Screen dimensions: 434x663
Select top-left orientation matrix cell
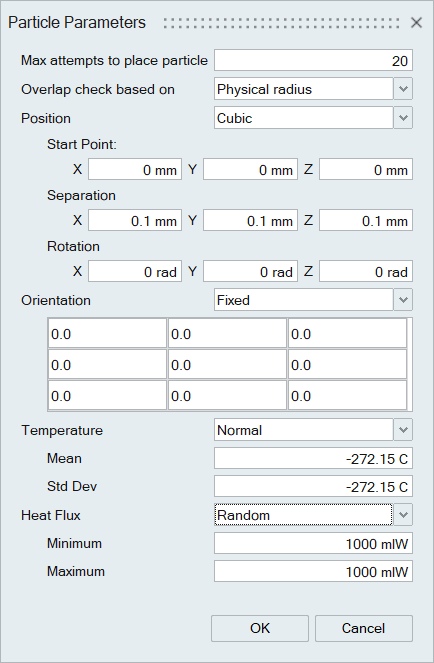(x=107, y=334)
